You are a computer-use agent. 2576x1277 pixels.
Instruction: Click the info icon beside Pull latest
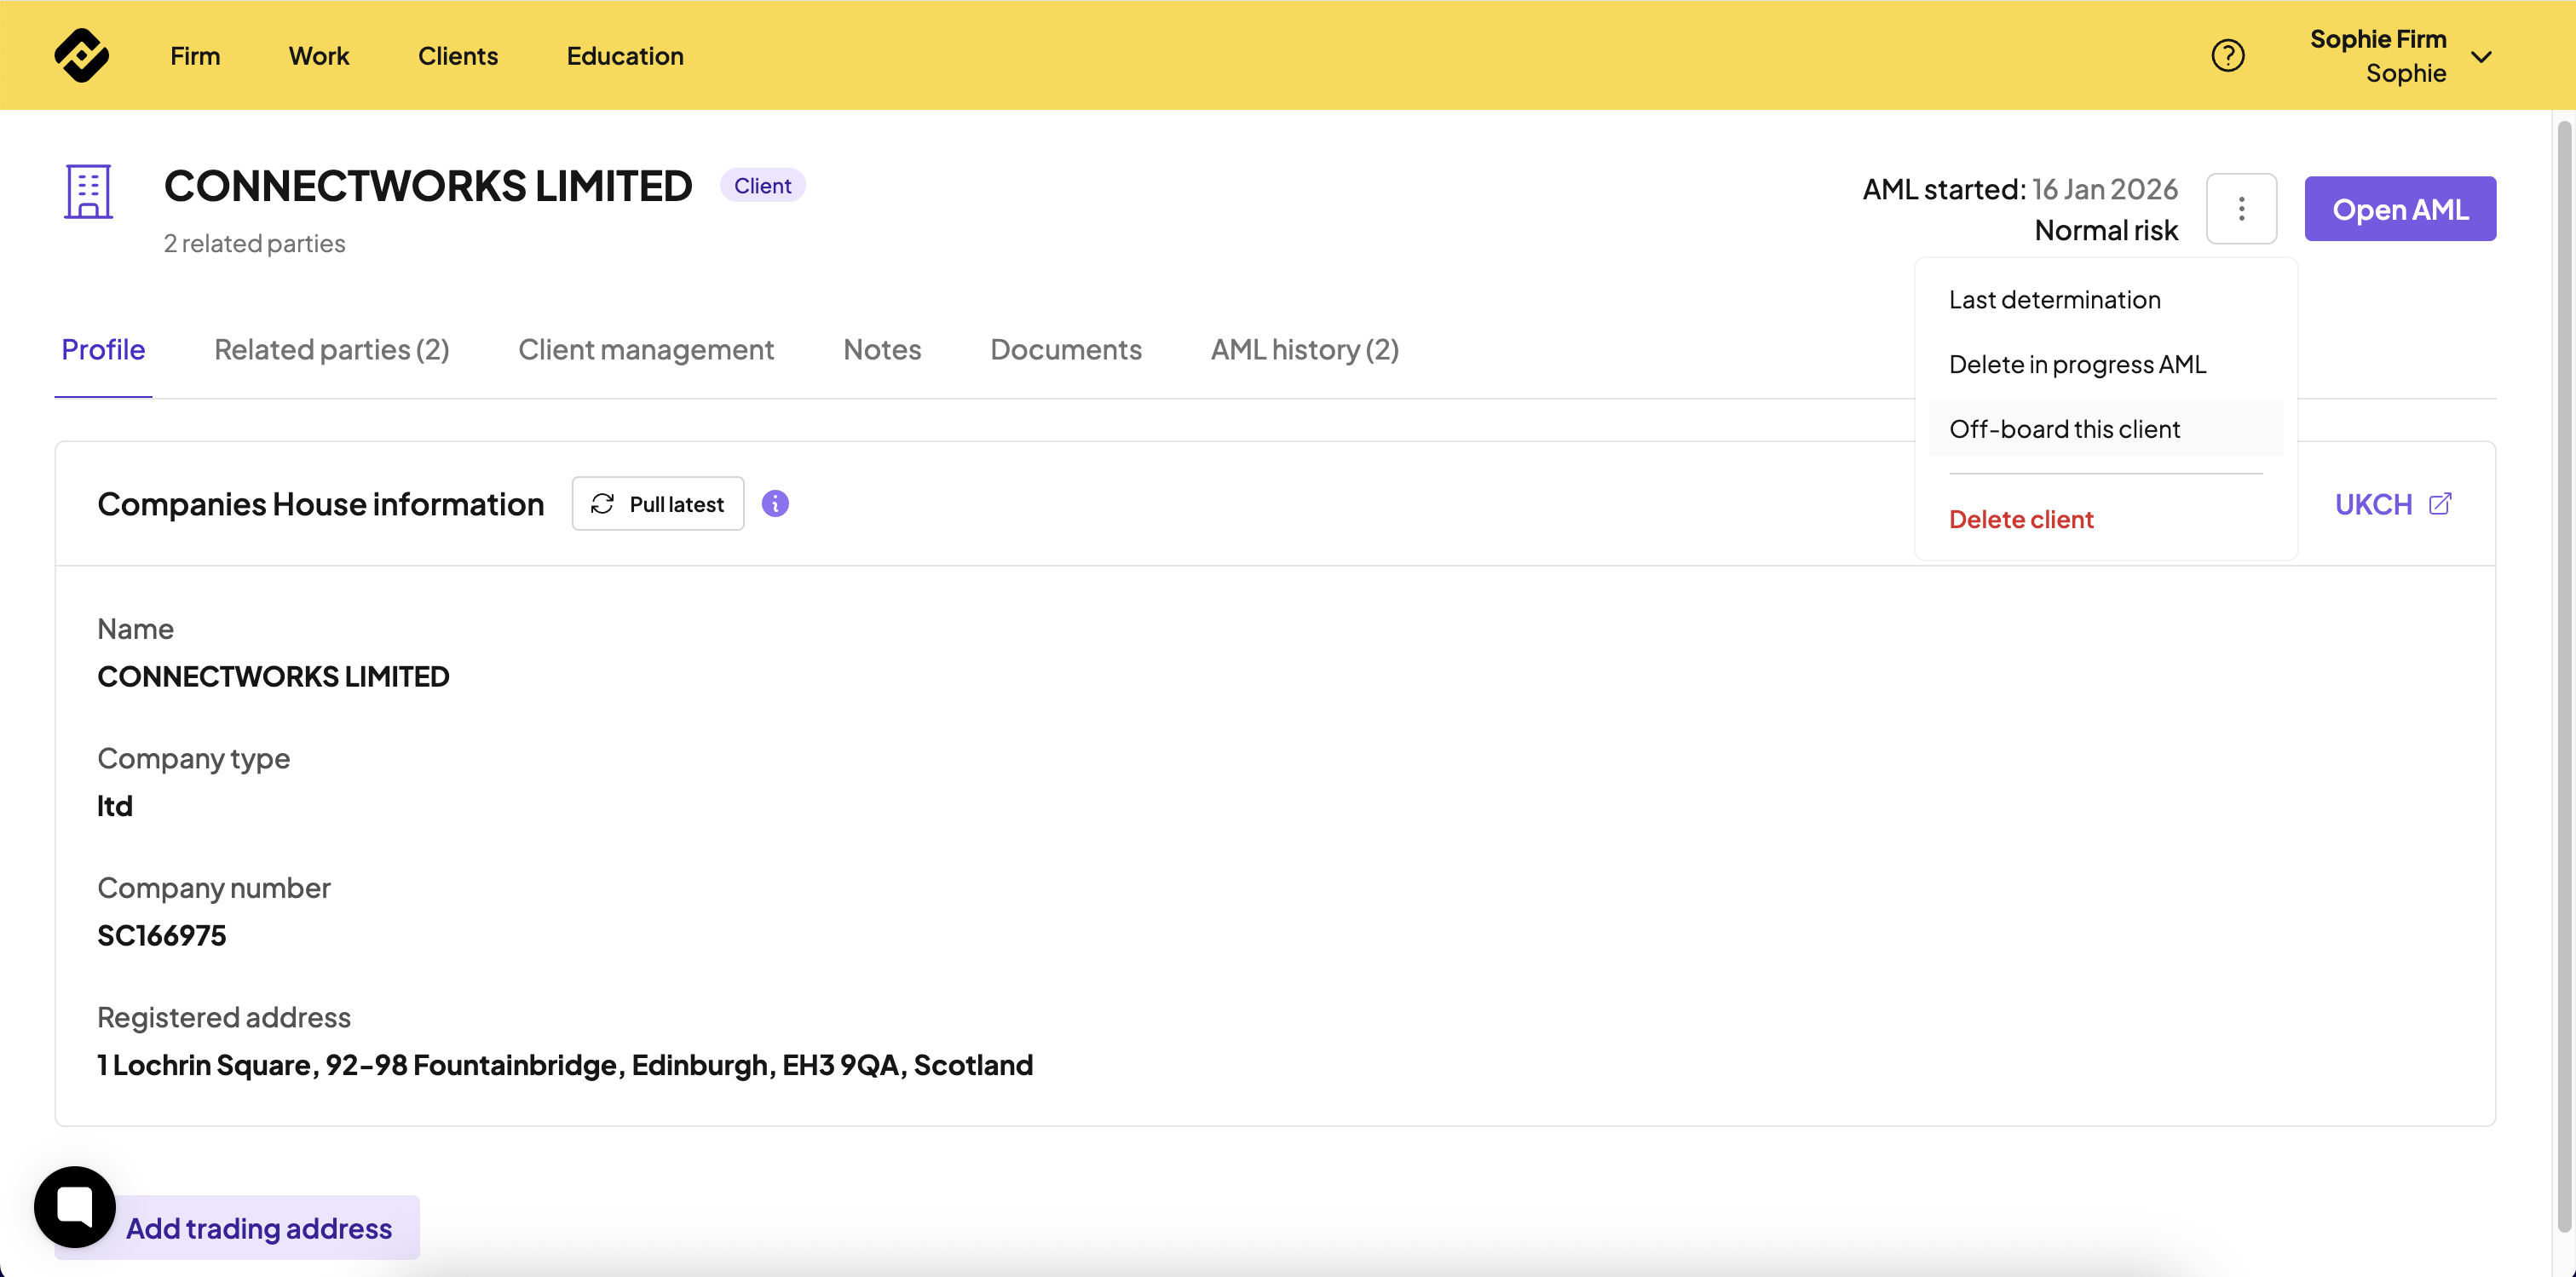775,503
